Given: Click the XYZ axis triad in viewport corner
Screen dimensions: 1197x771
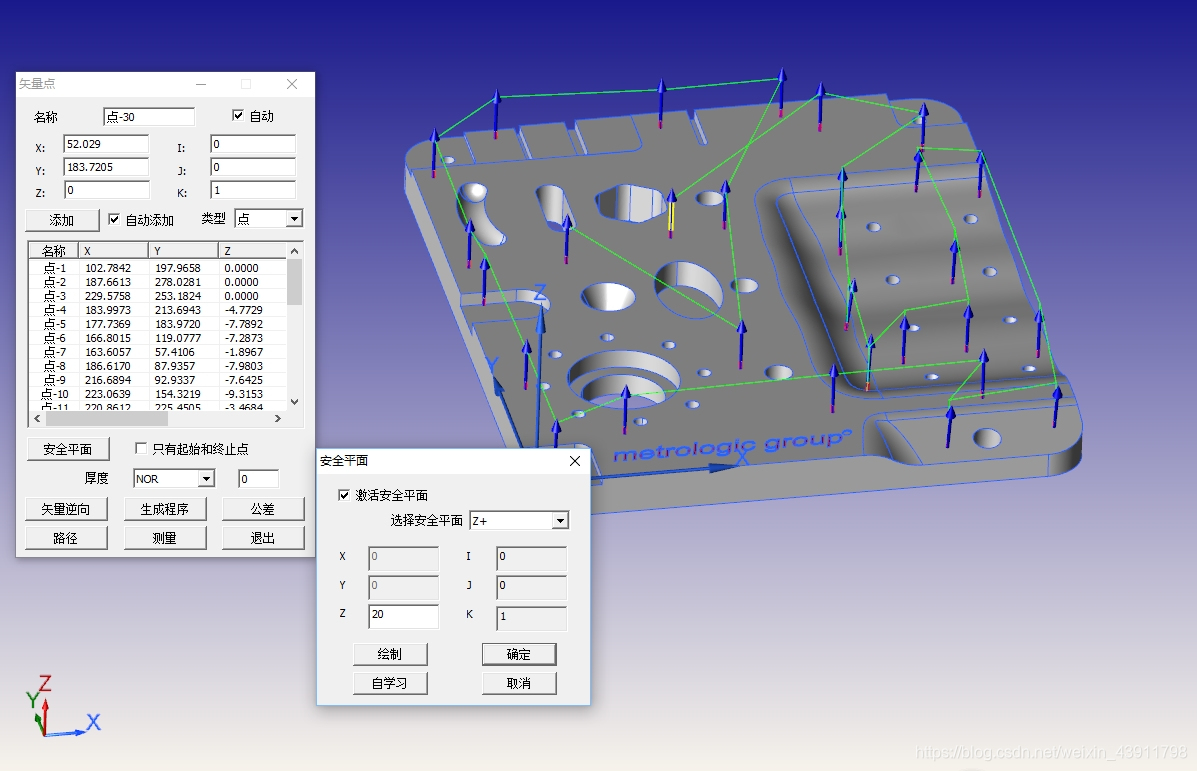Looking at the screenshot, I should 63,707.
